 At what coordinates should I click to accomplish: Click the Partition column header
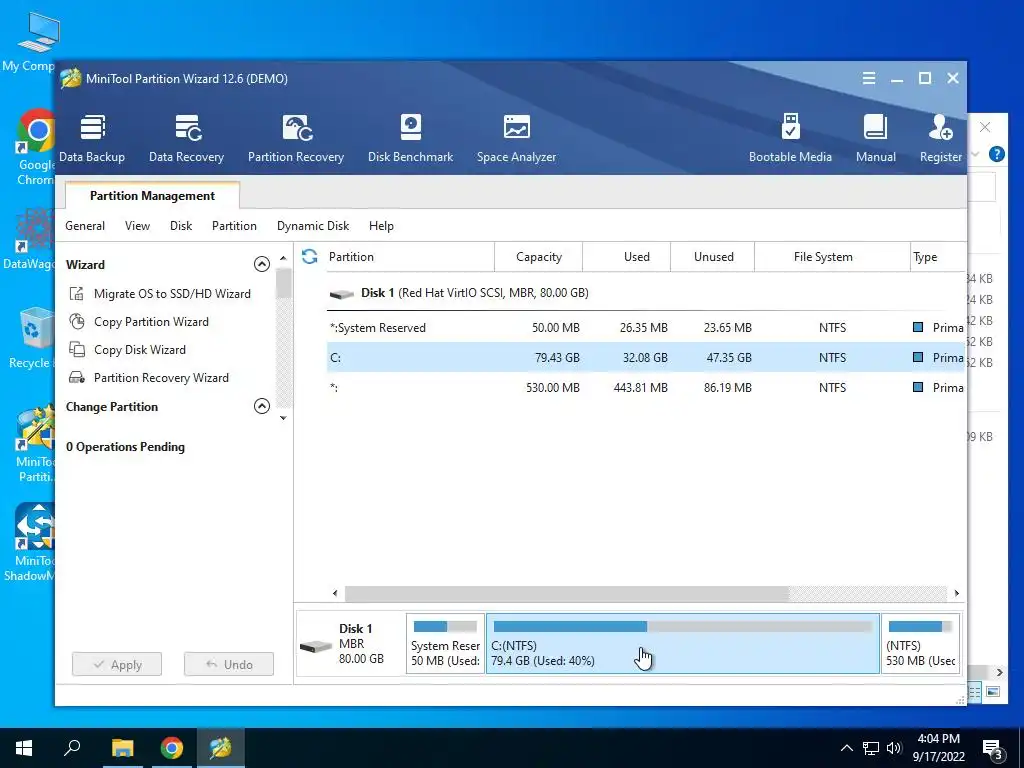[x=410, y=257]
